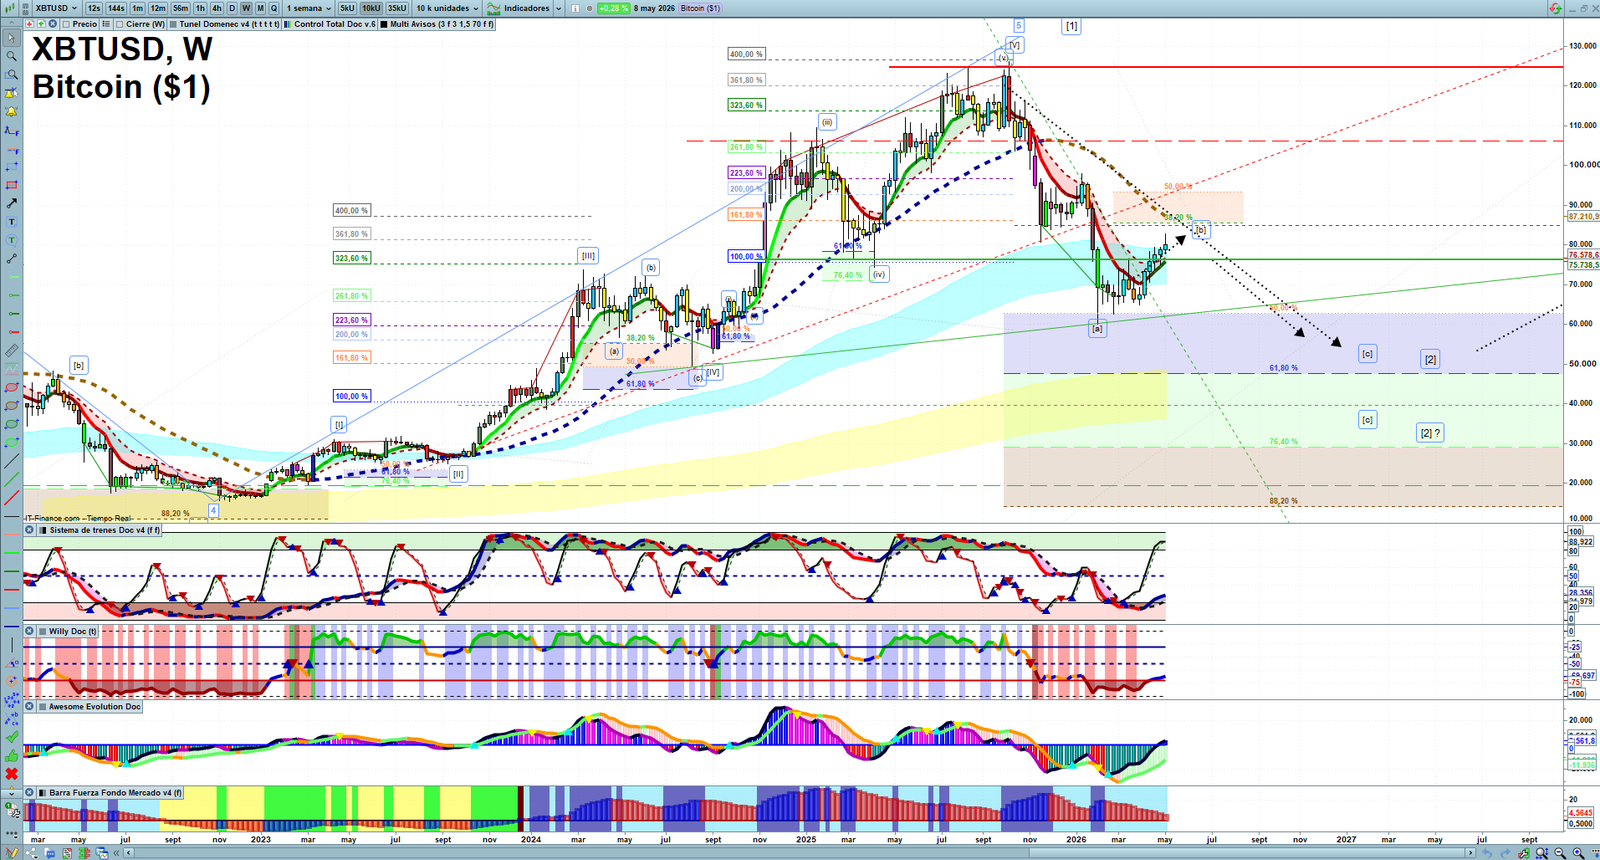This screenshot has width=1600, height=860.
Task: Open the Indicadores menu
Action: click(518, 8)
